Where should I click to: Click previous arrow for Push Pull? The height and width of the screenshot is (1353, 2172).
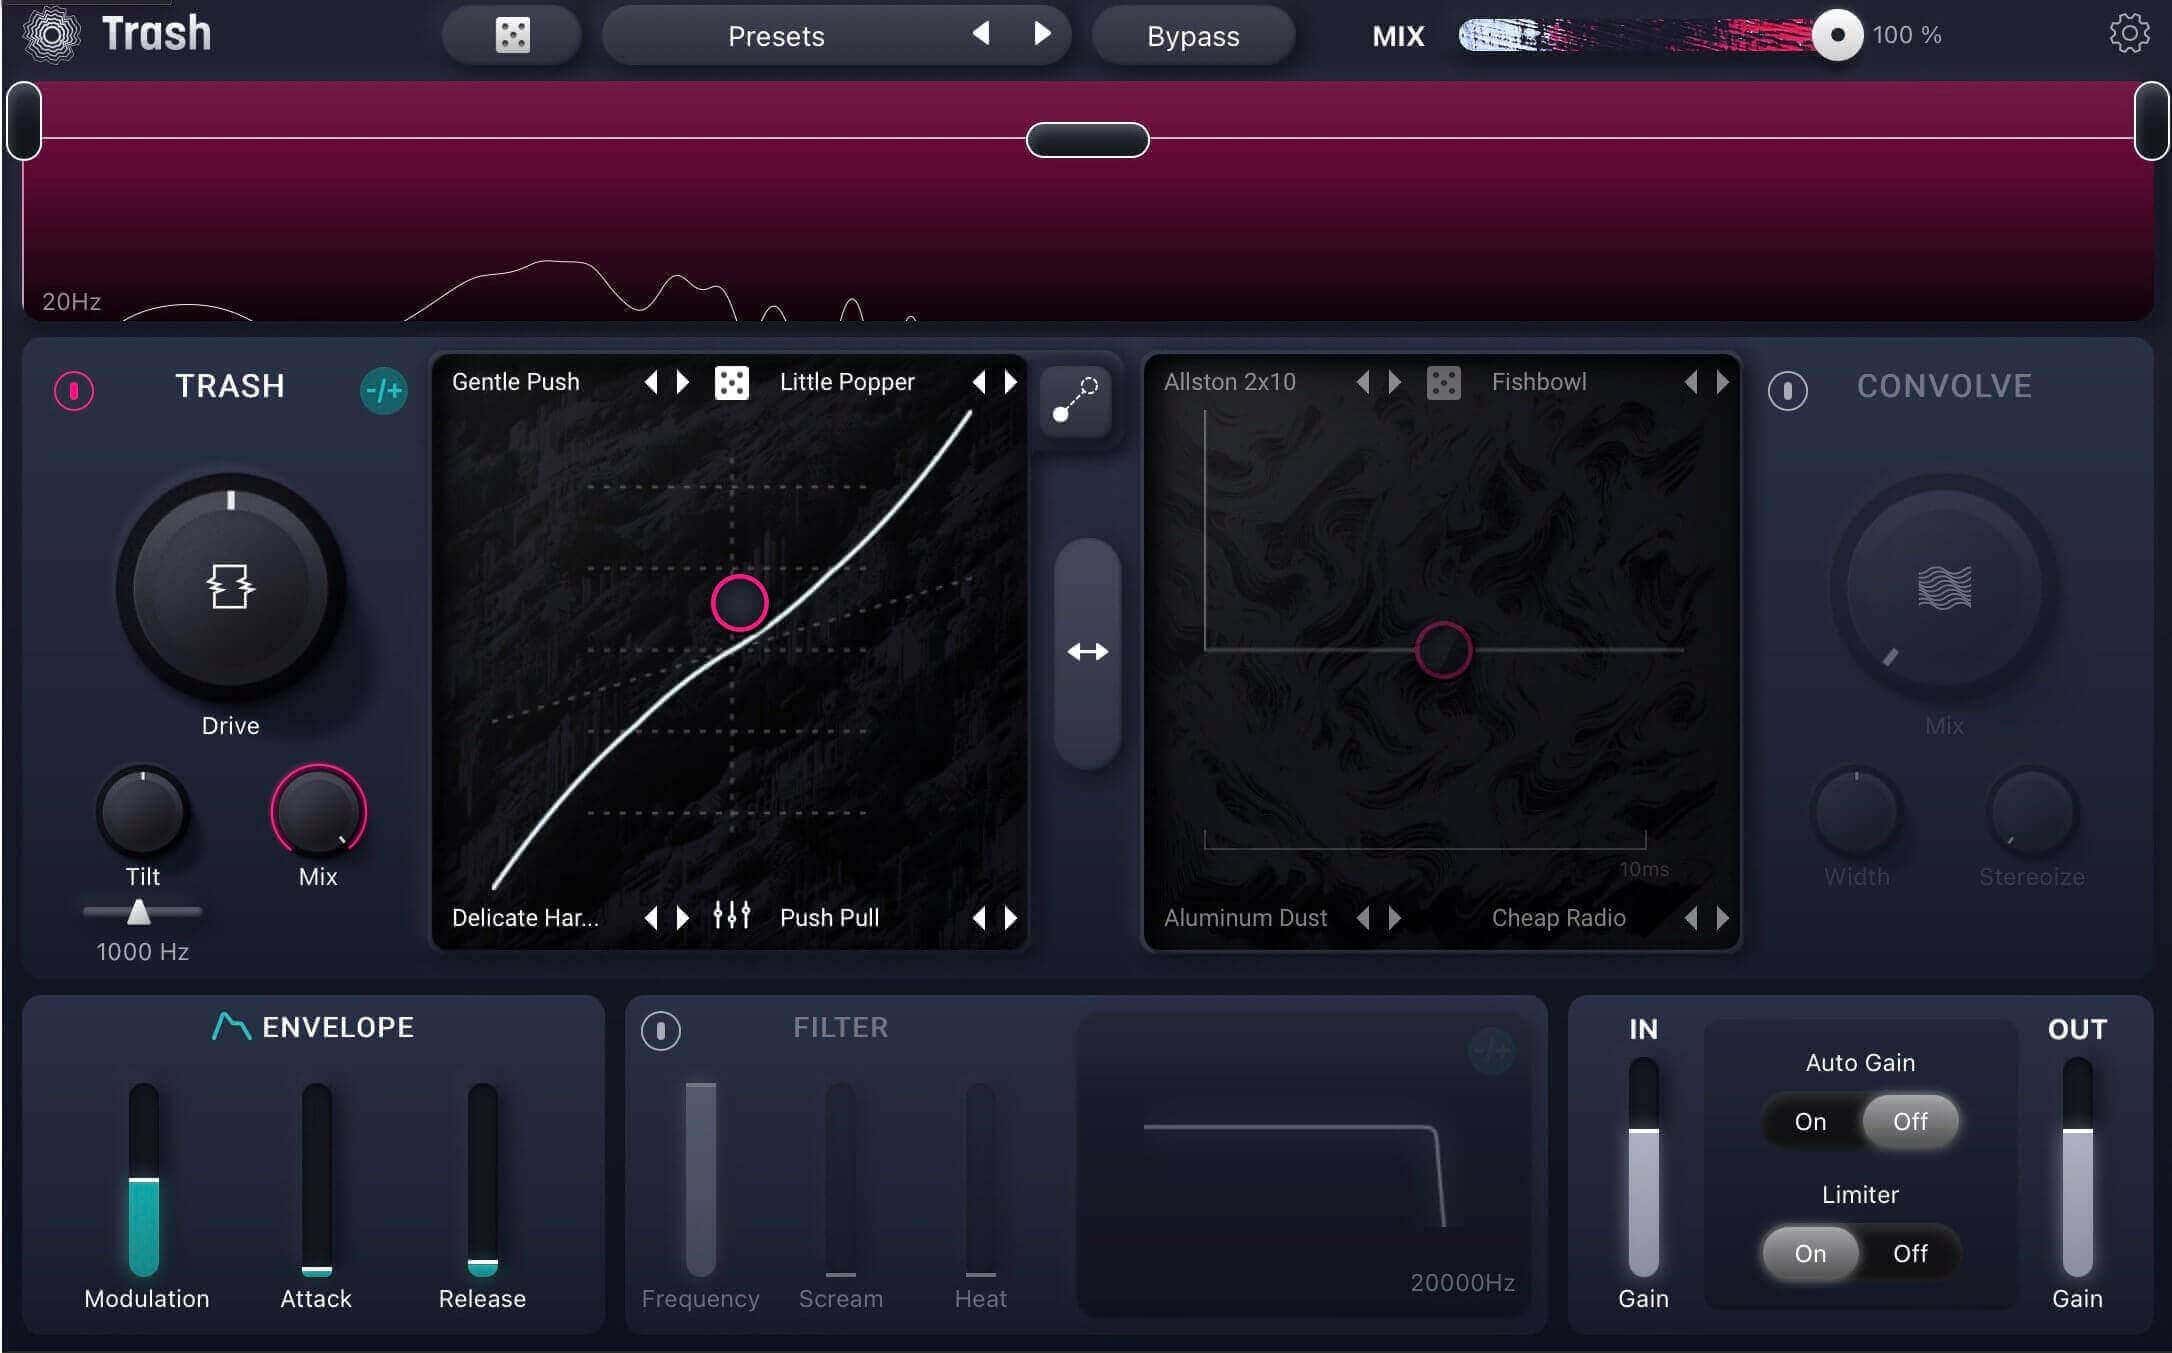979,918
